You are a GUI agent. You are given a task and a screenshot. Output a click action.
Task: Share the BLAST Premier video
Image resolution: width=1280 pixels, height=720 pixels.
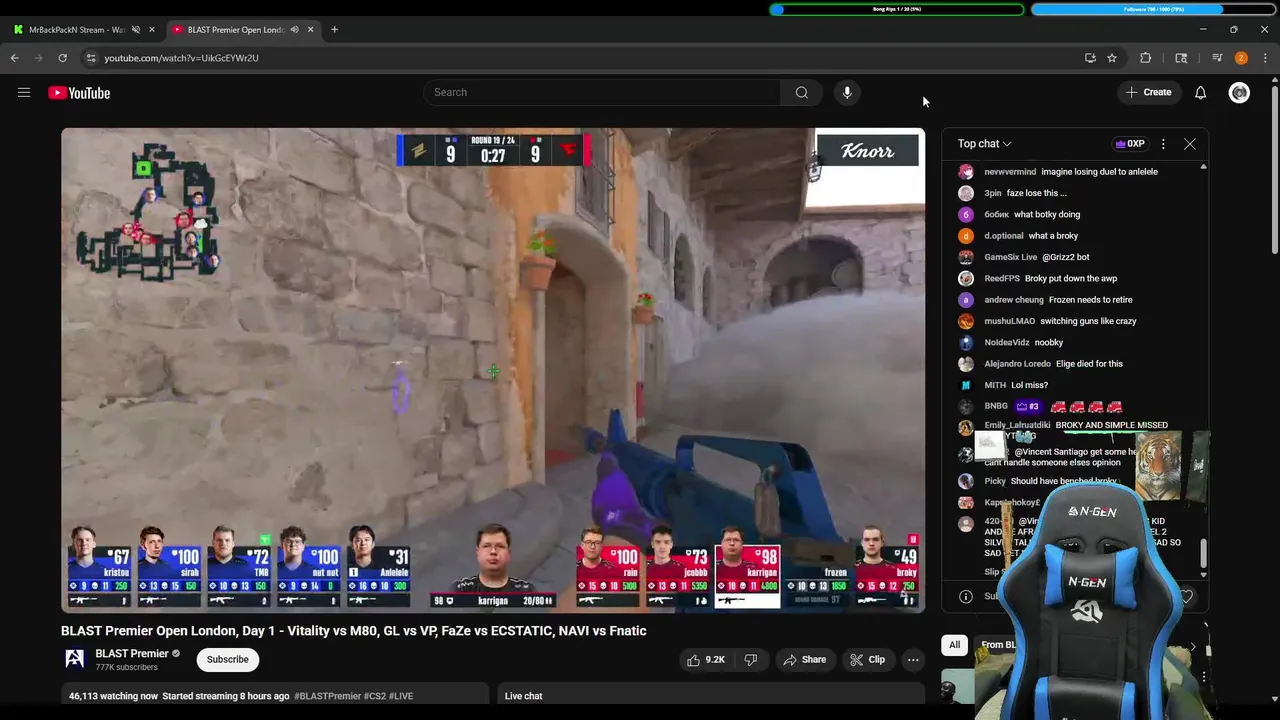[x=805, y=660]
